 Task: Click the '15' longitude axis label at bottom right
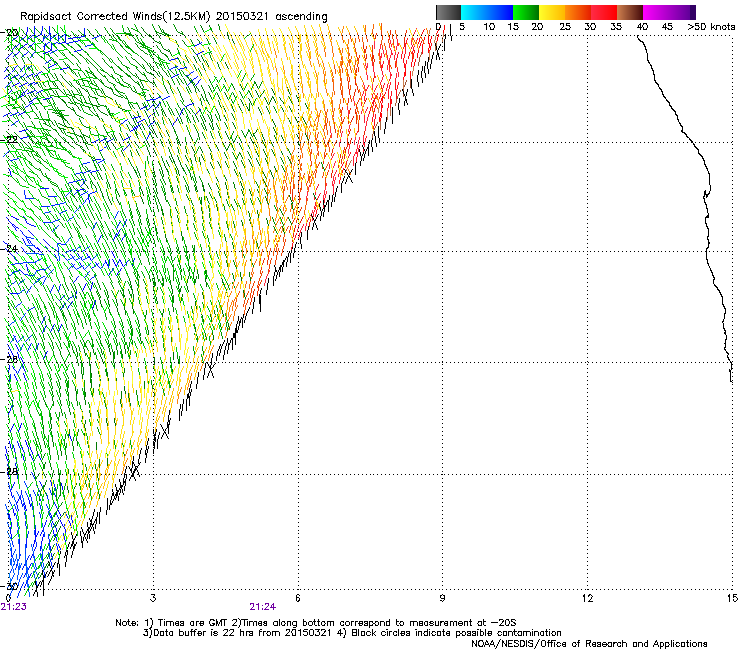(732, 598)
